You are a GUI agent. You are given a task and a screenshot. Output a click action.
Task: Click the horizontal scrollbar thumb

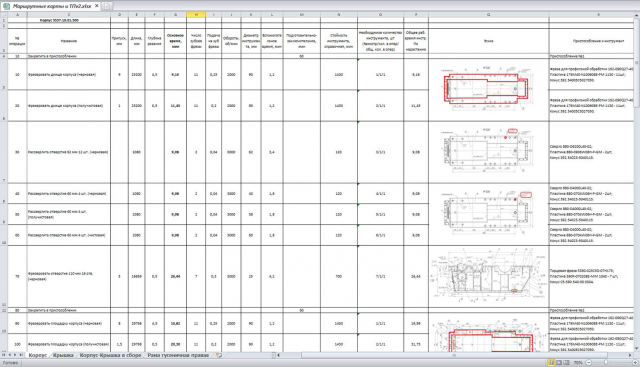pyautogui.click(x=453, y=355)
